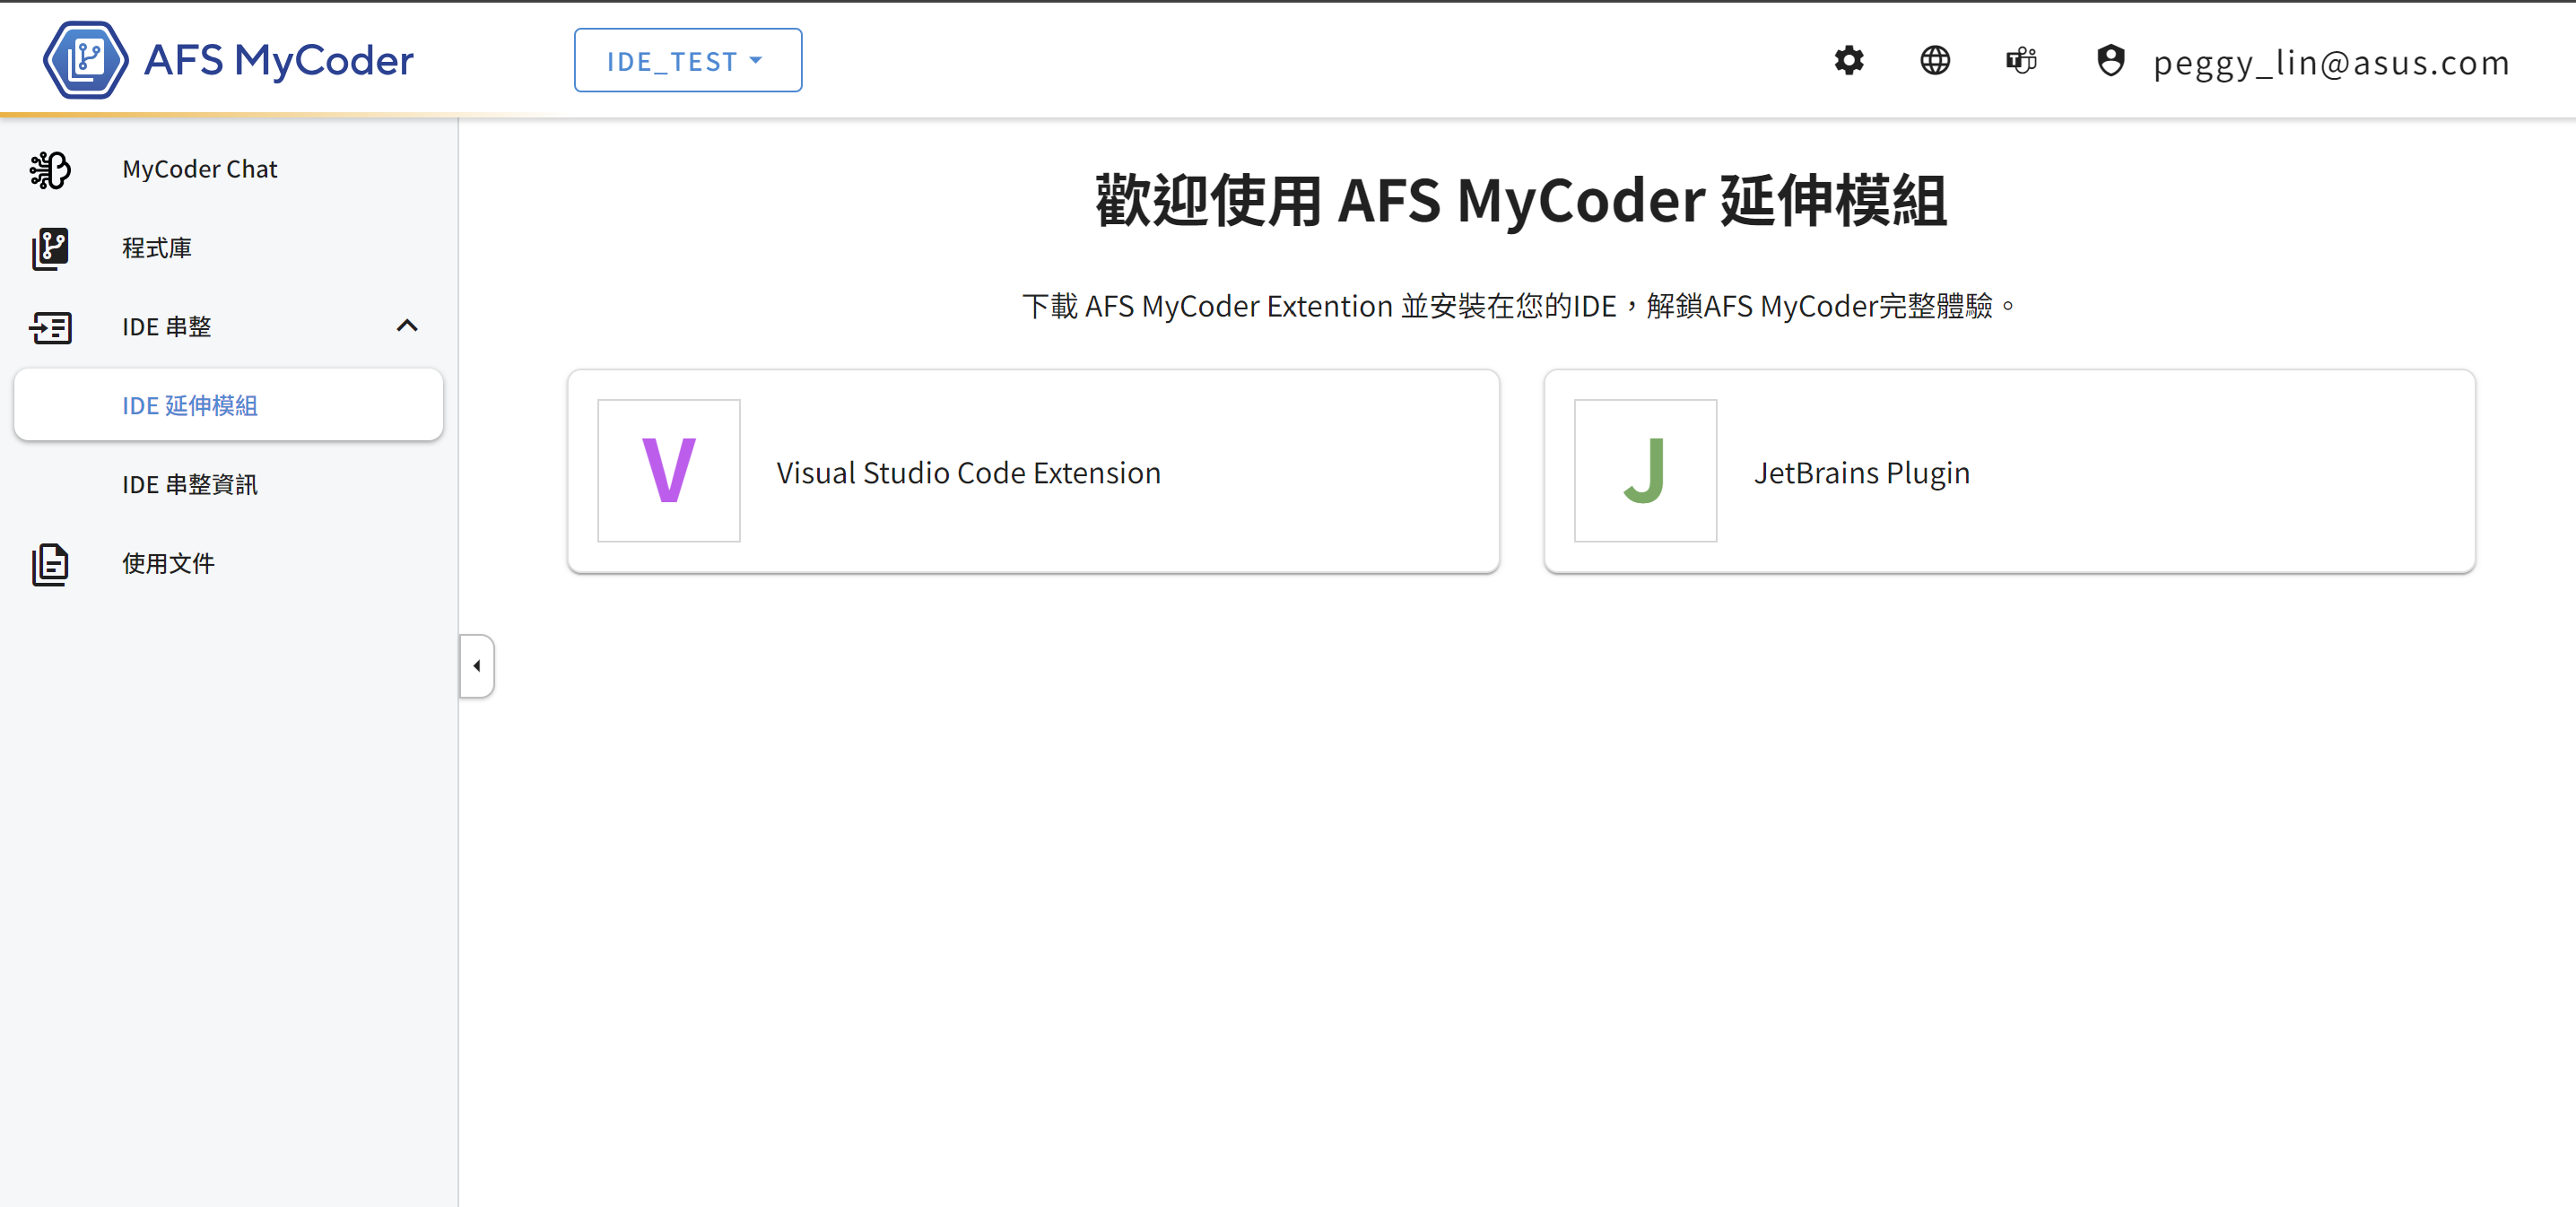
Task: Click the 下載 AFS MyCoder Extention description text
Action: pyautogui.click(x=1518, y=306)
